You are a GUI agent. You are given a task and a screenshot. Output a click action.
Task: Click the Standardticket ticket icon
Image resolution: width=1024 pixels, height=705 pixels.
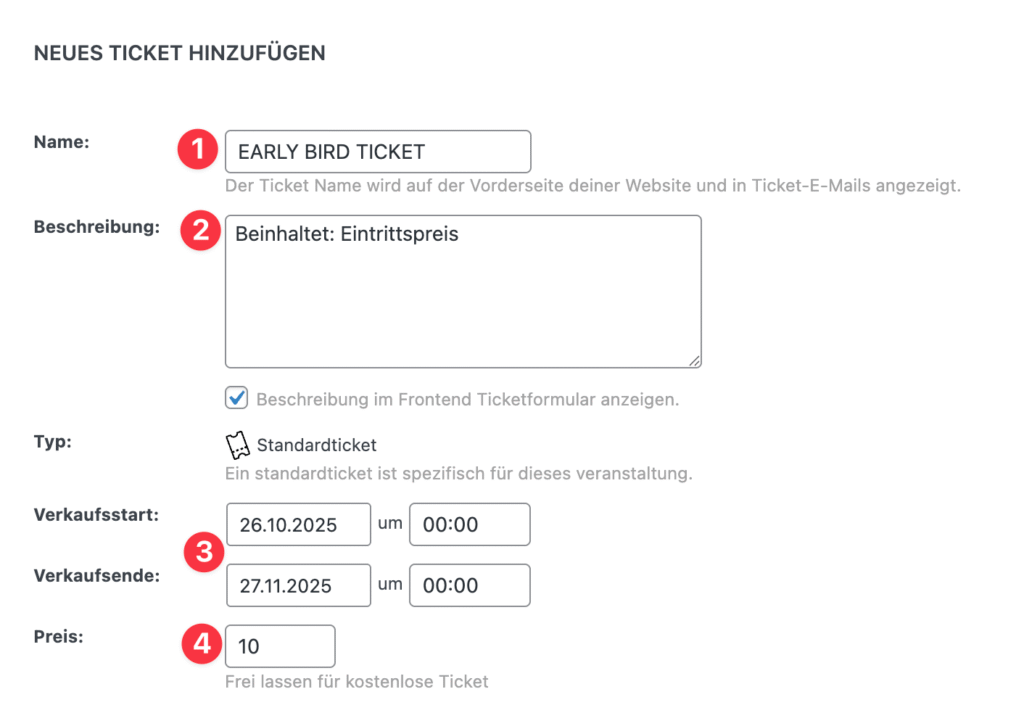(x=237, y=445)
